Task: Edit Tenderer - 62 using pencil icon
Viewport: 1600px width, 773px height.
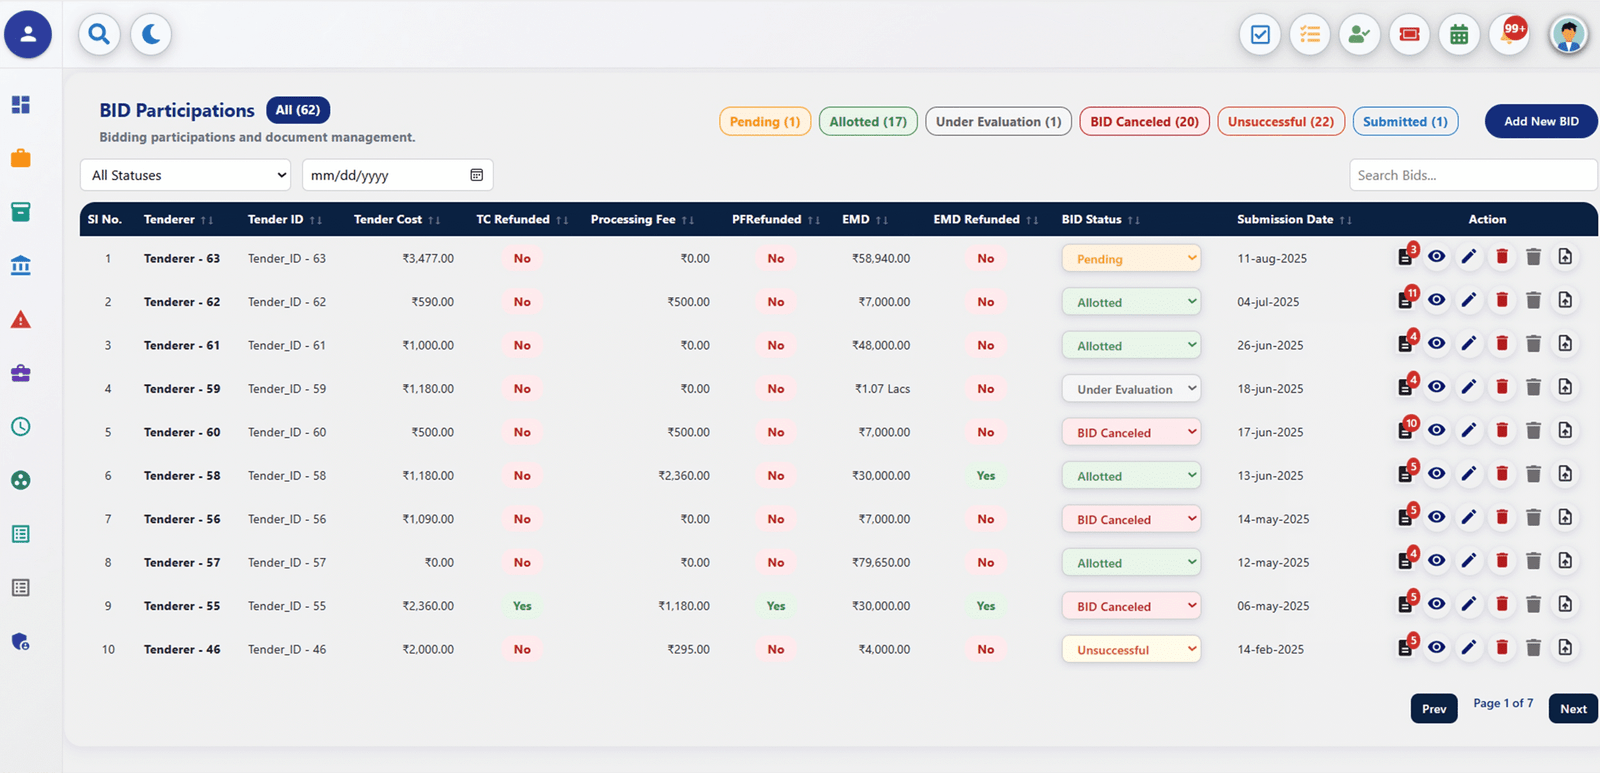Action: (1468, 301)
